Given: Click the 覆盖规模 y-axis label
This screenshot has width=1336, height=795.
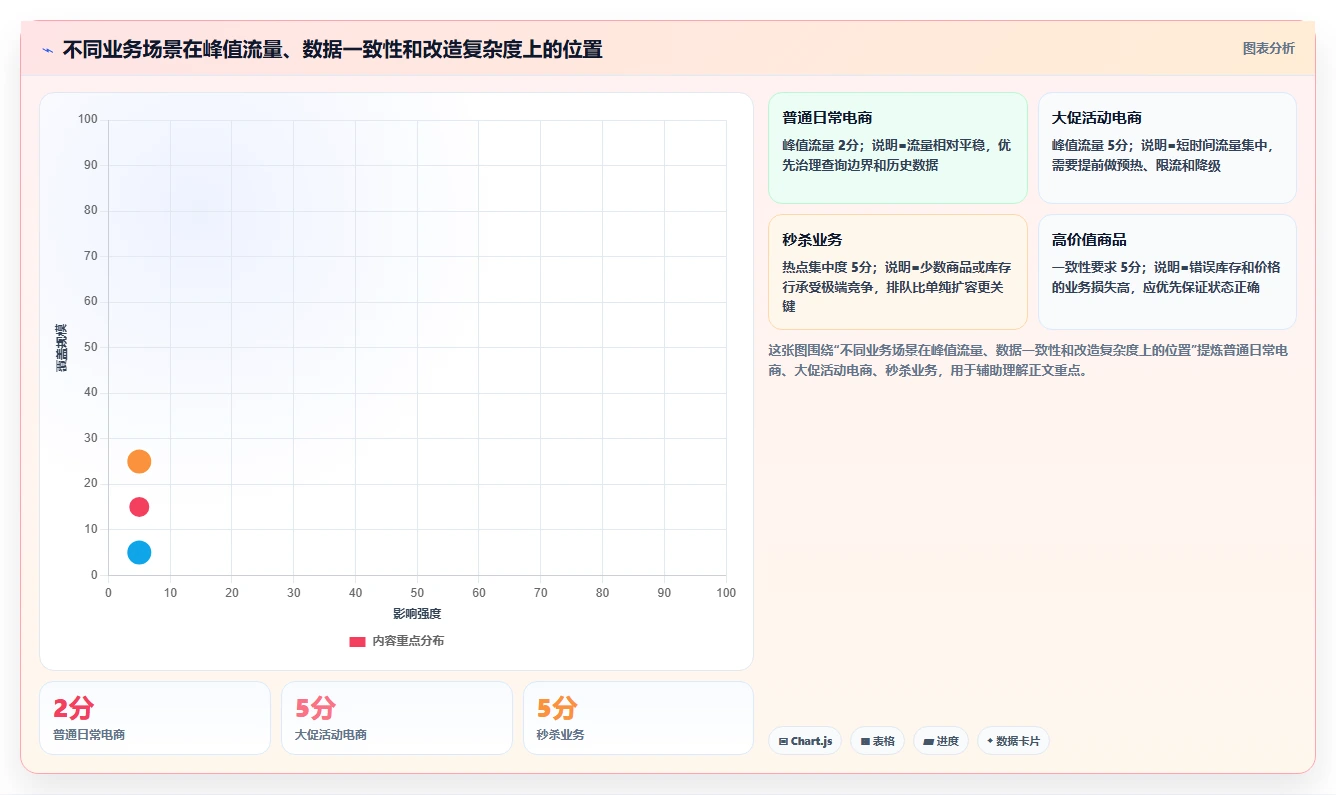Looking at the screenshot, I should pyautogui.click(x=62, y=348).
